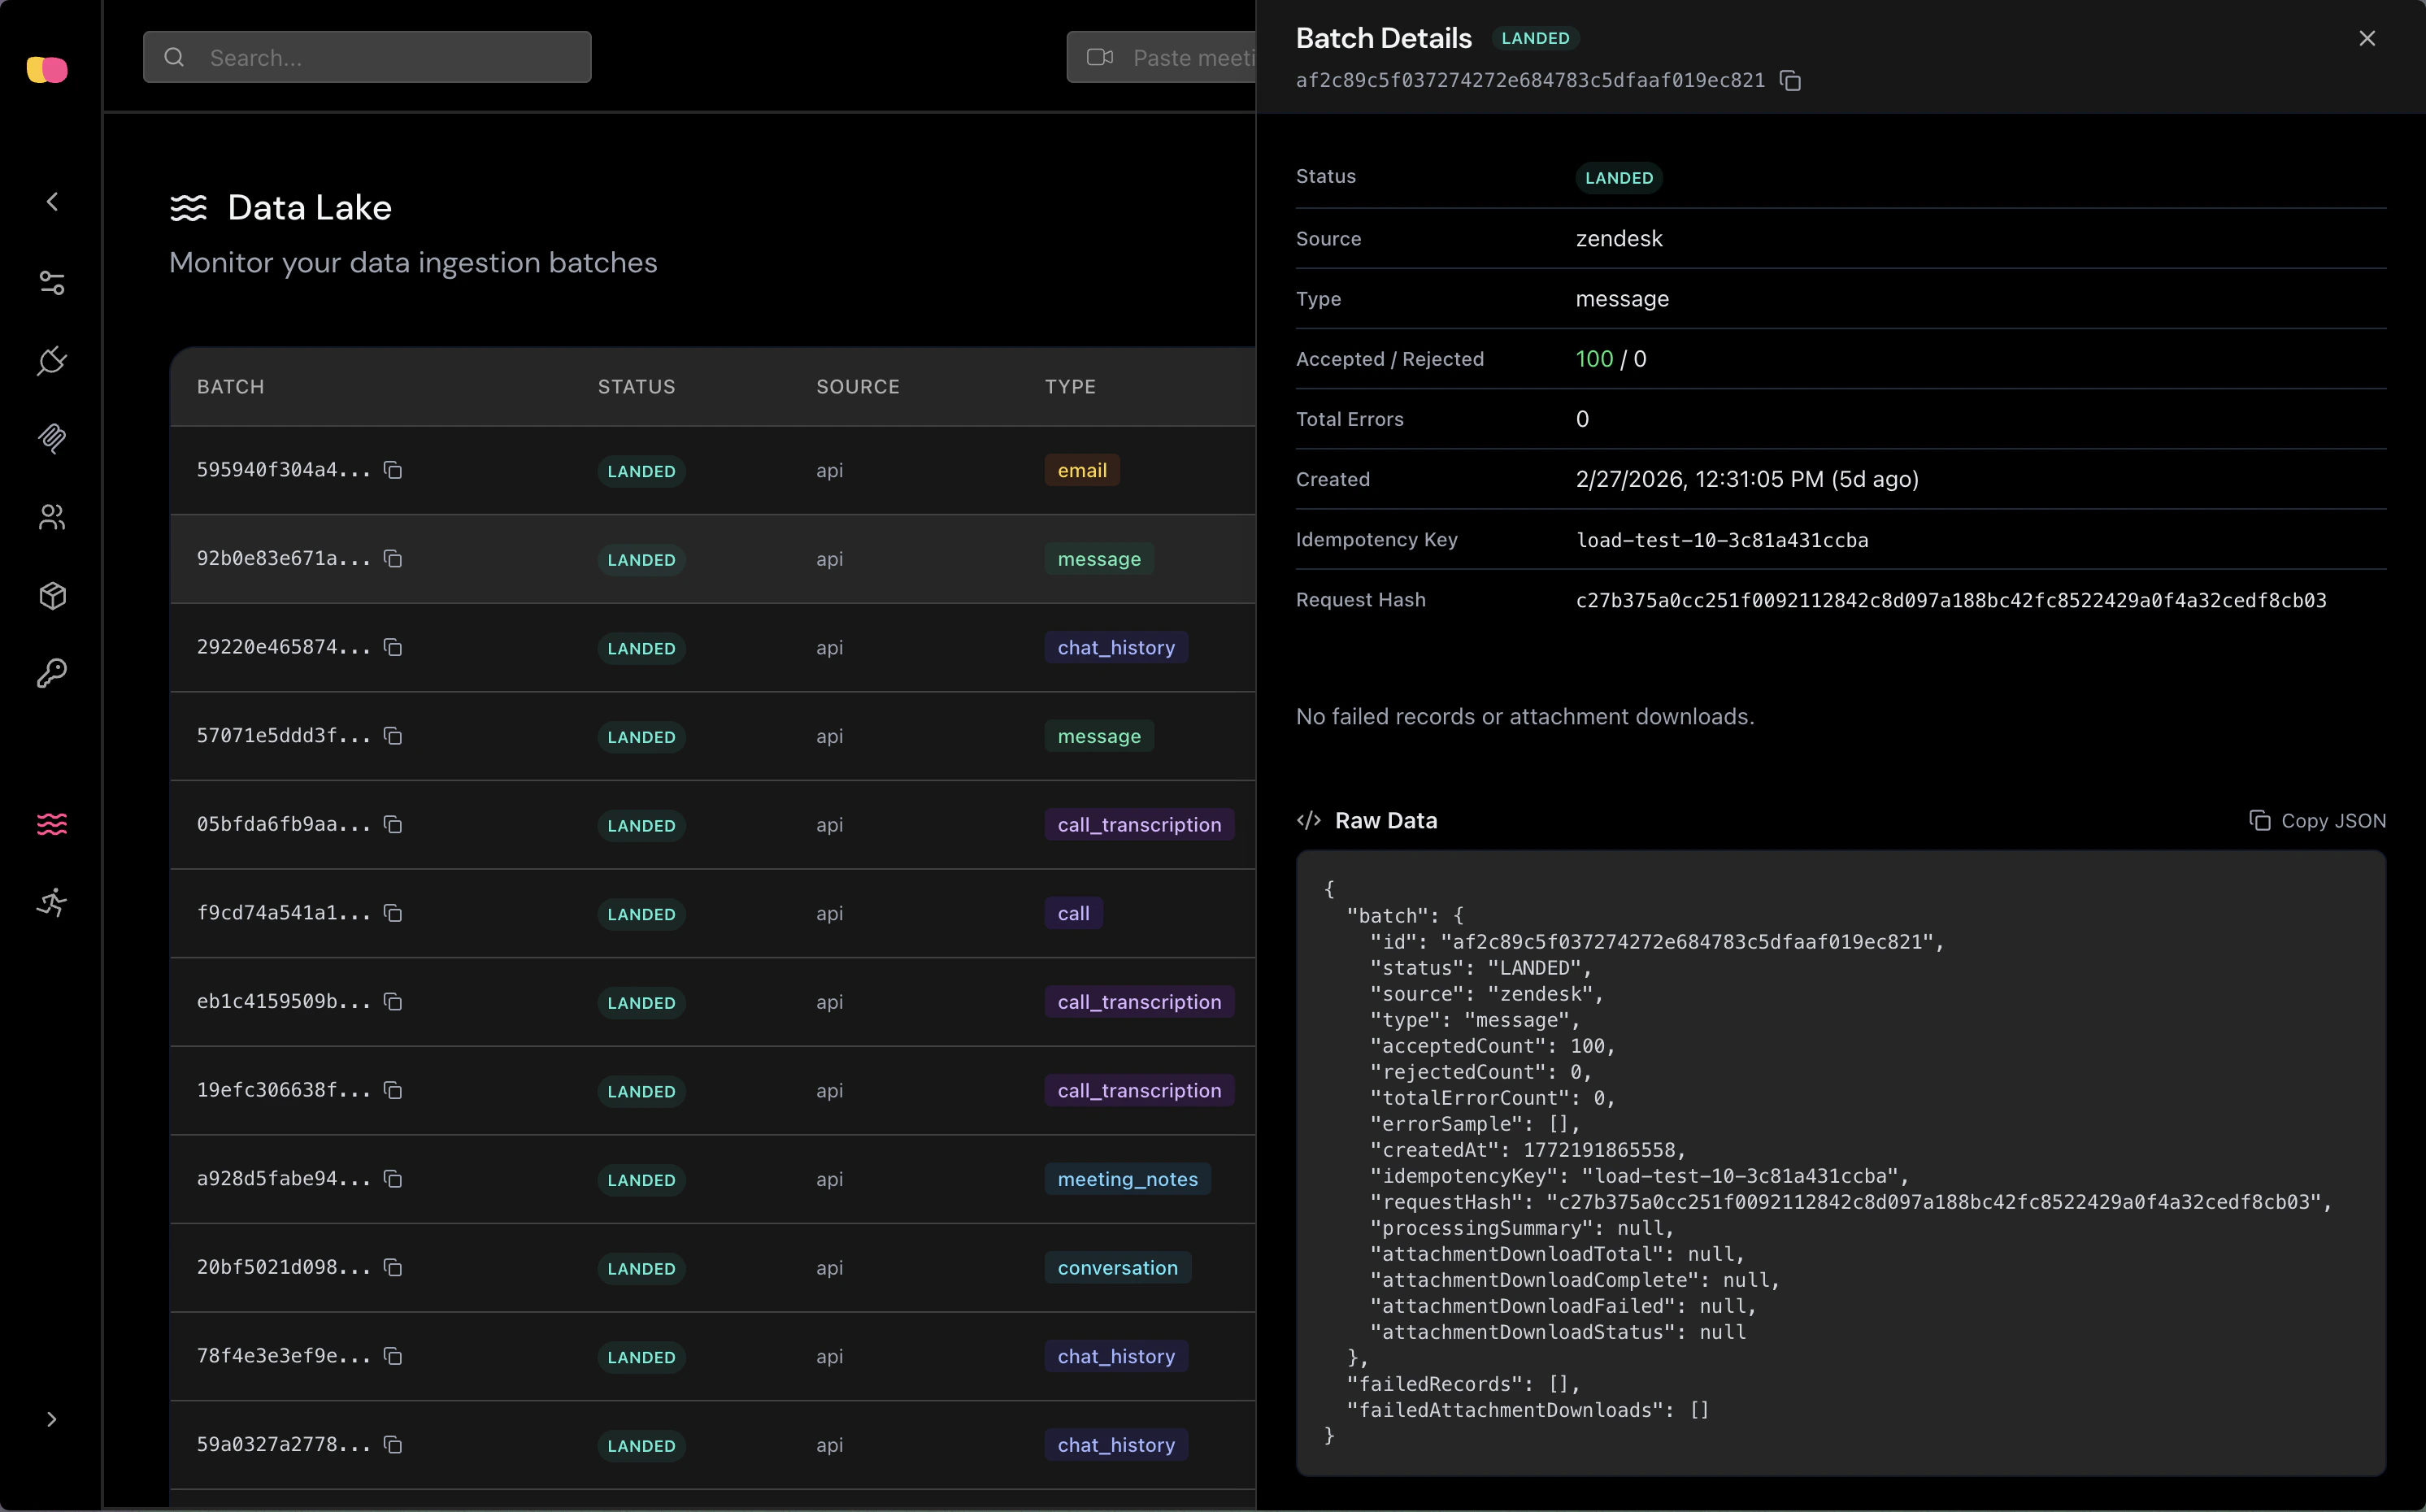Click the call type tag
The image size is (2426, 1512).
point(1073,913)
